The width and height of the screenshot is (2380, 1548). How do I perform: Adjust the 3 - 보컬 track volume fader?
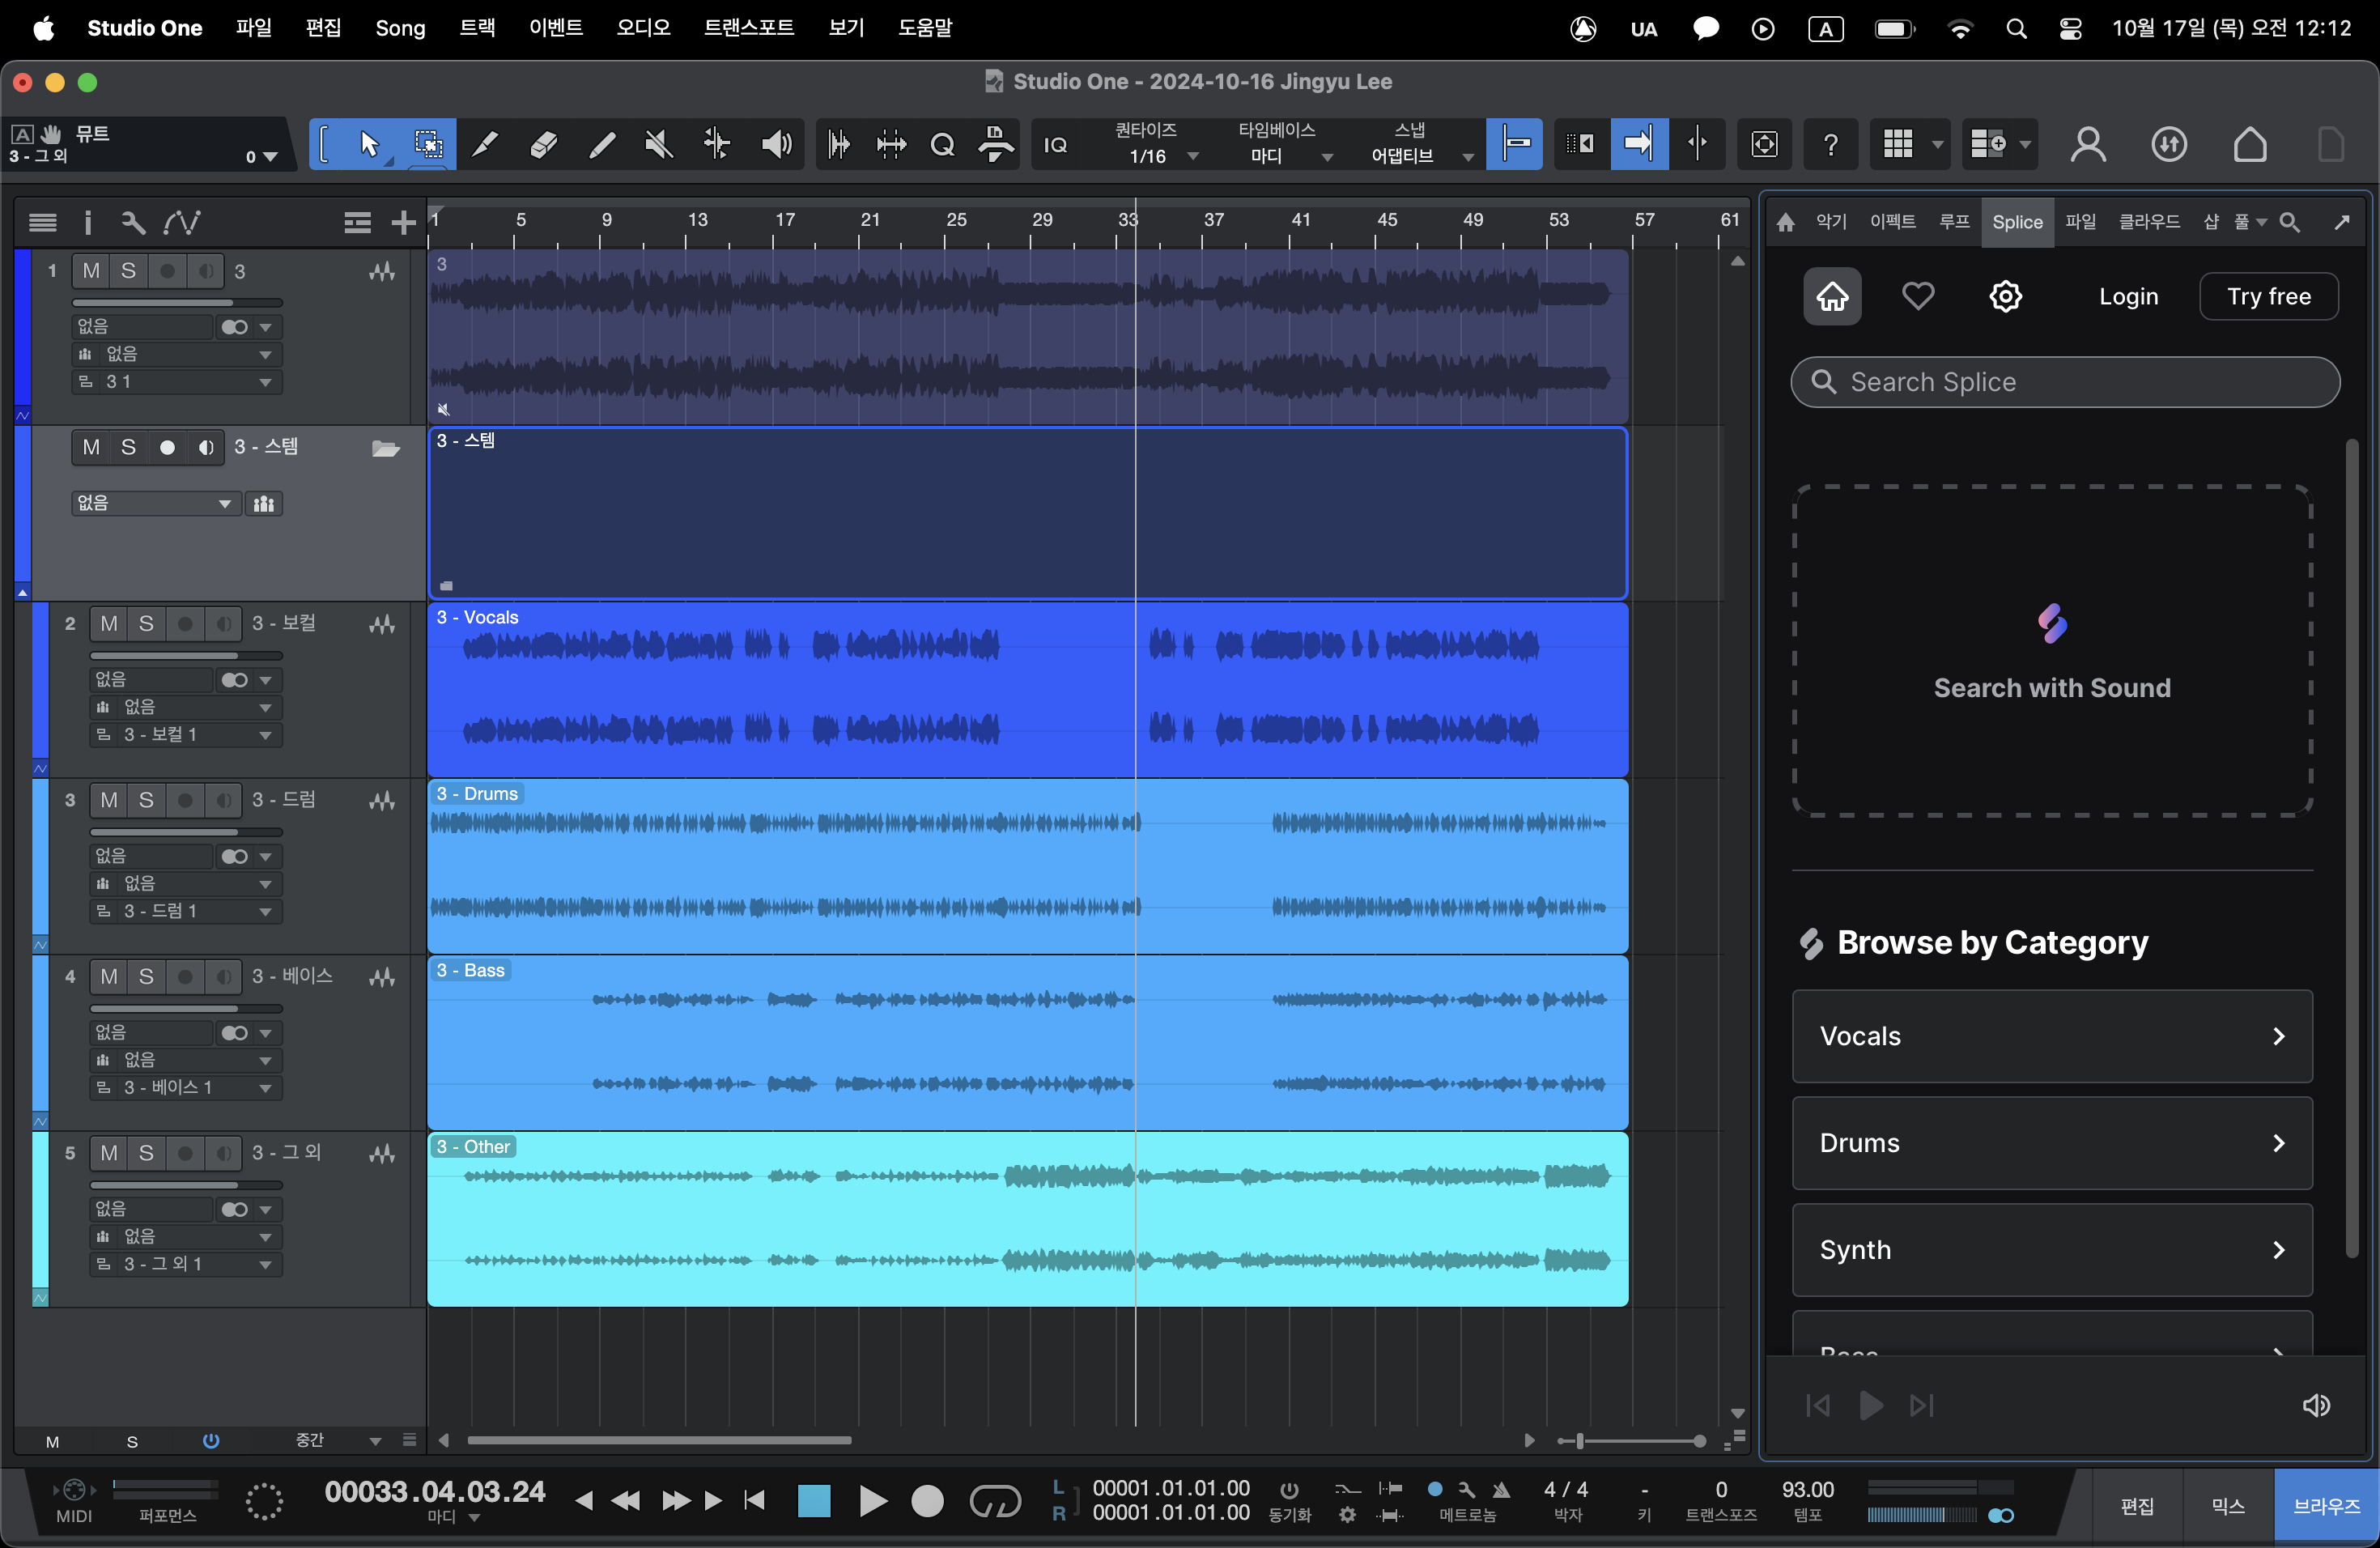tap(186, 656)
